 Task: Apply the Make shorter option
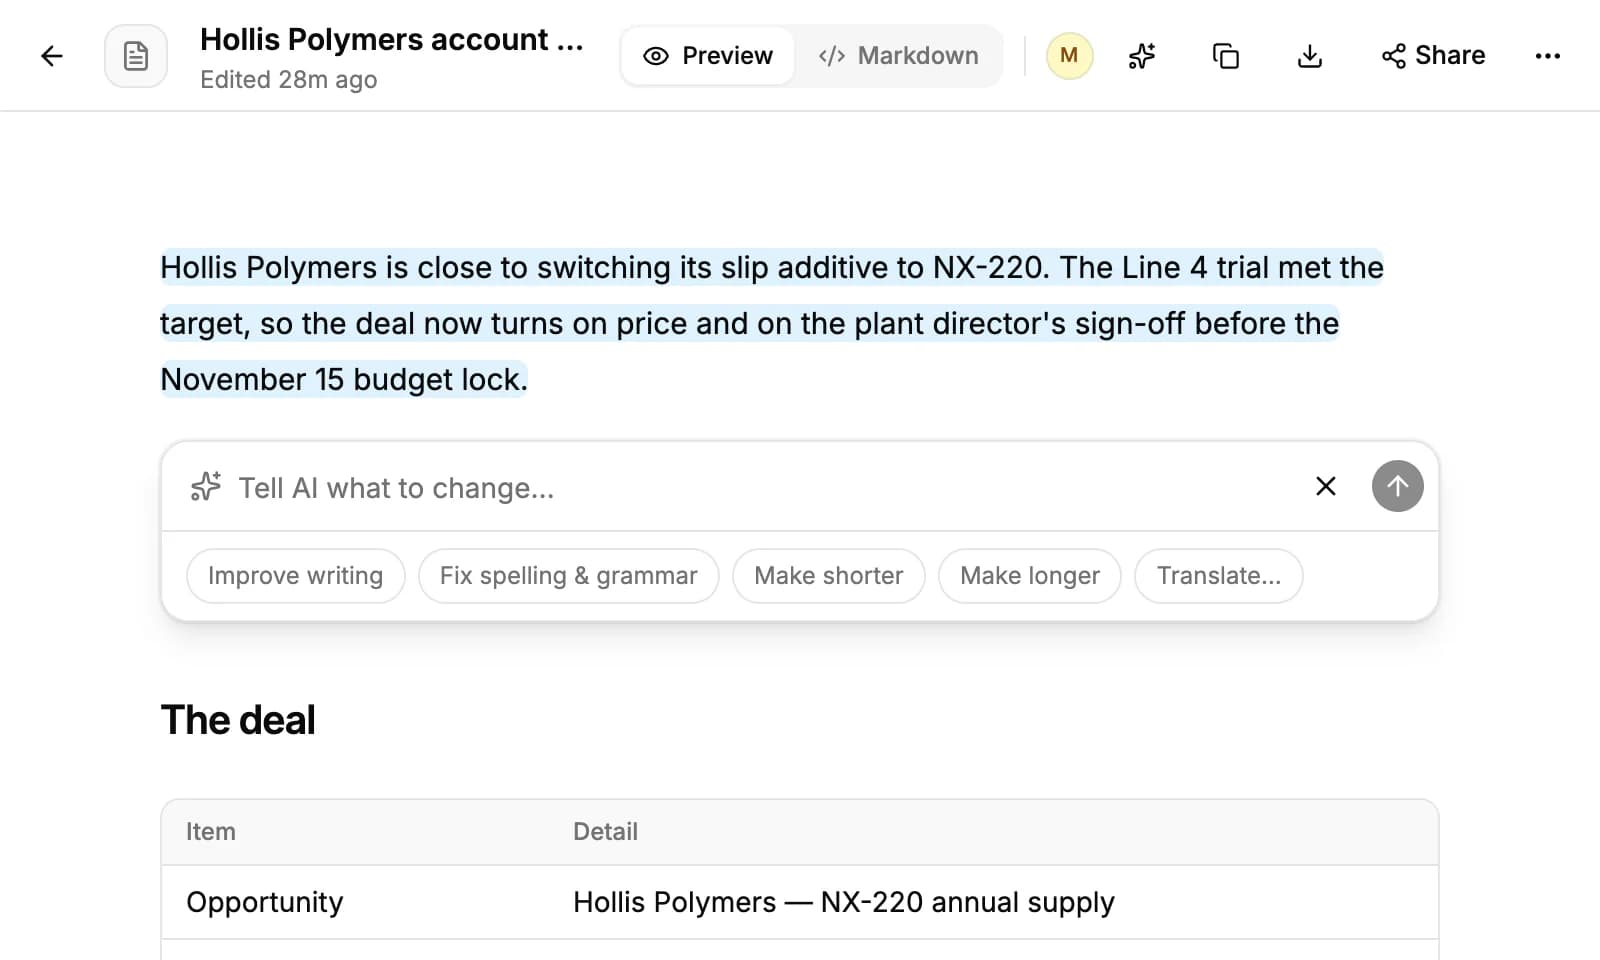[x=829, y=576]
